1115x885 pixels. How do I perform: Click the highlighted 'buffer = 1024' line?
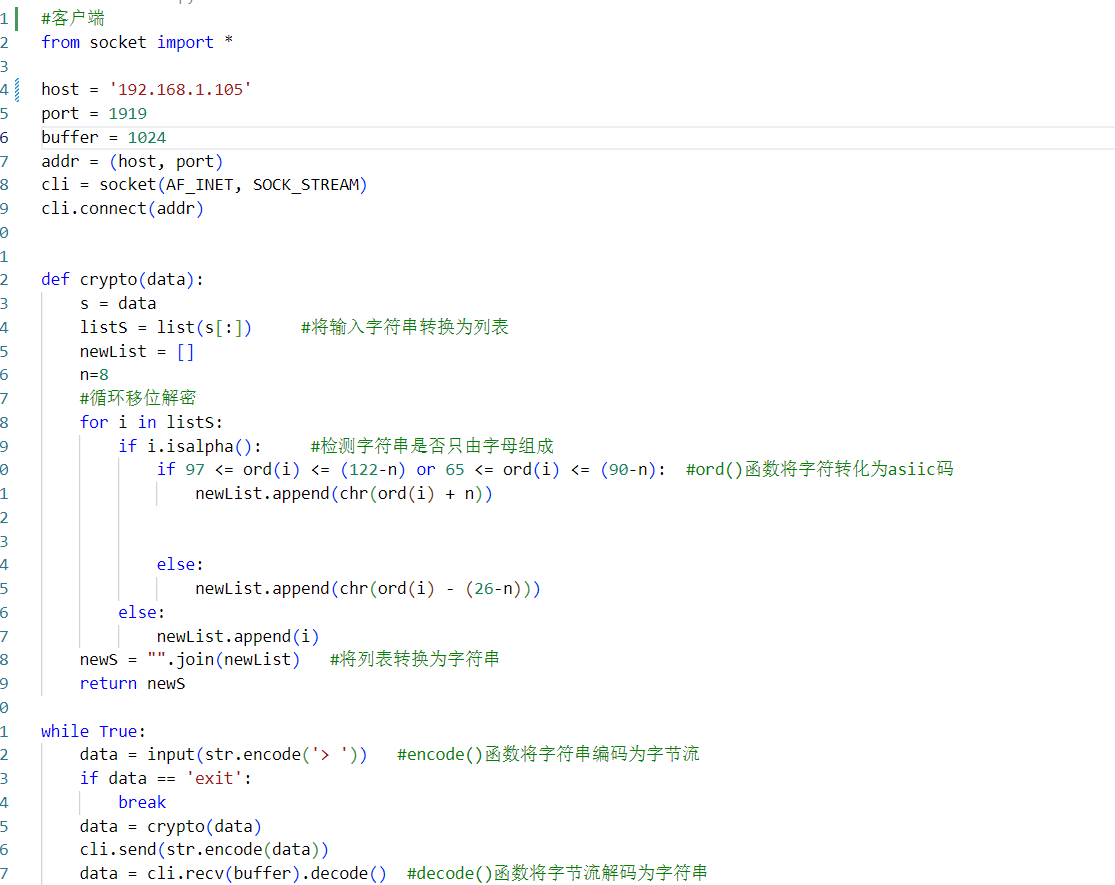[103, 136]
